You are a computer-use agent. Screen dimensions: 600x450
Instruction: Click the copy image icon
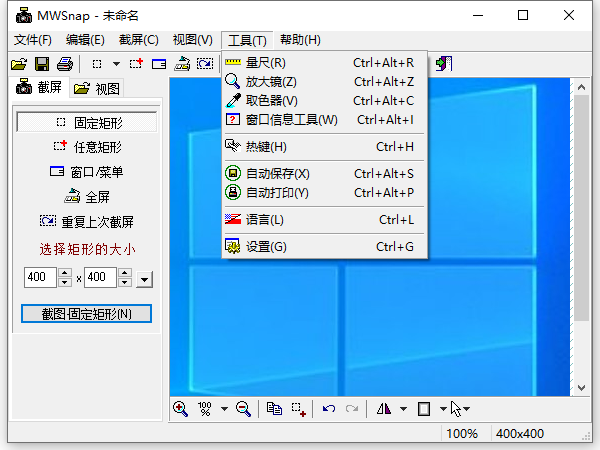point(274,409)
